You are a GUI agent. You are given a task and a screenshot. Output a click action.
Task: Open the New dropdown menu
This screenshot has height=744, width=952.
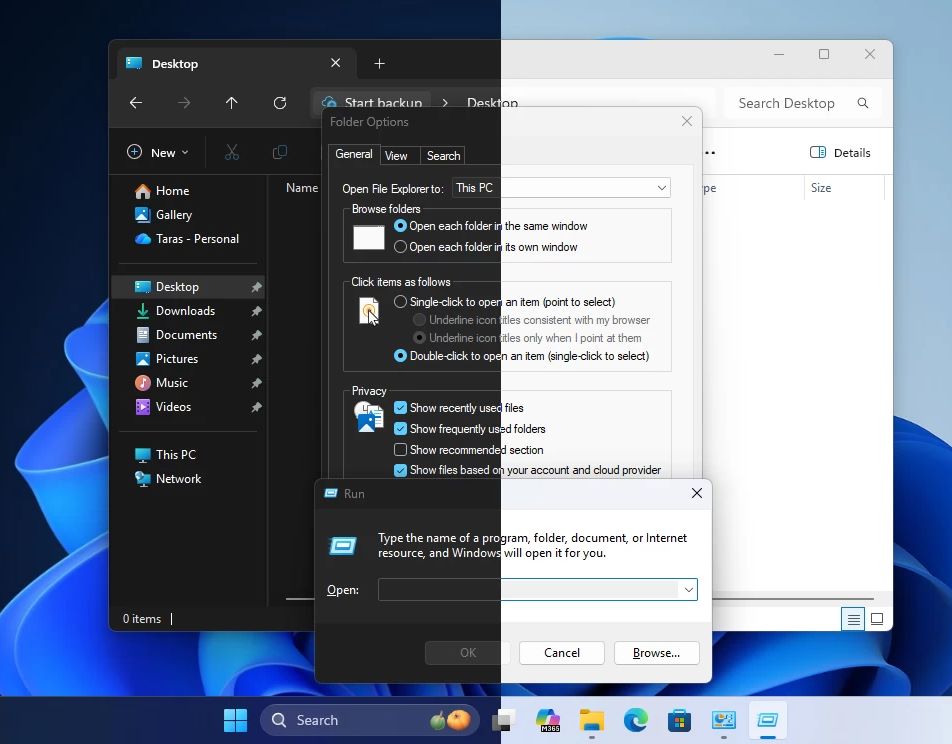point(158,152)
